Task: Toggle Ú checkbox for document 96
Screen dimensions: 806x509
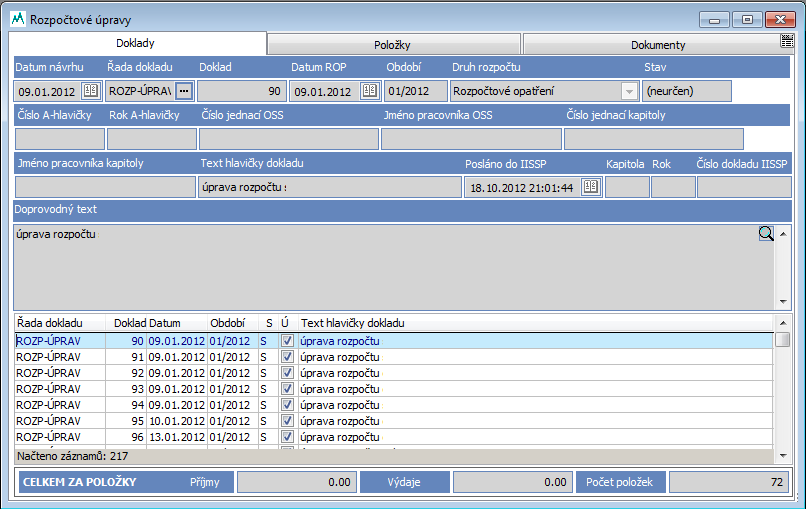Action: click(287, 437)
